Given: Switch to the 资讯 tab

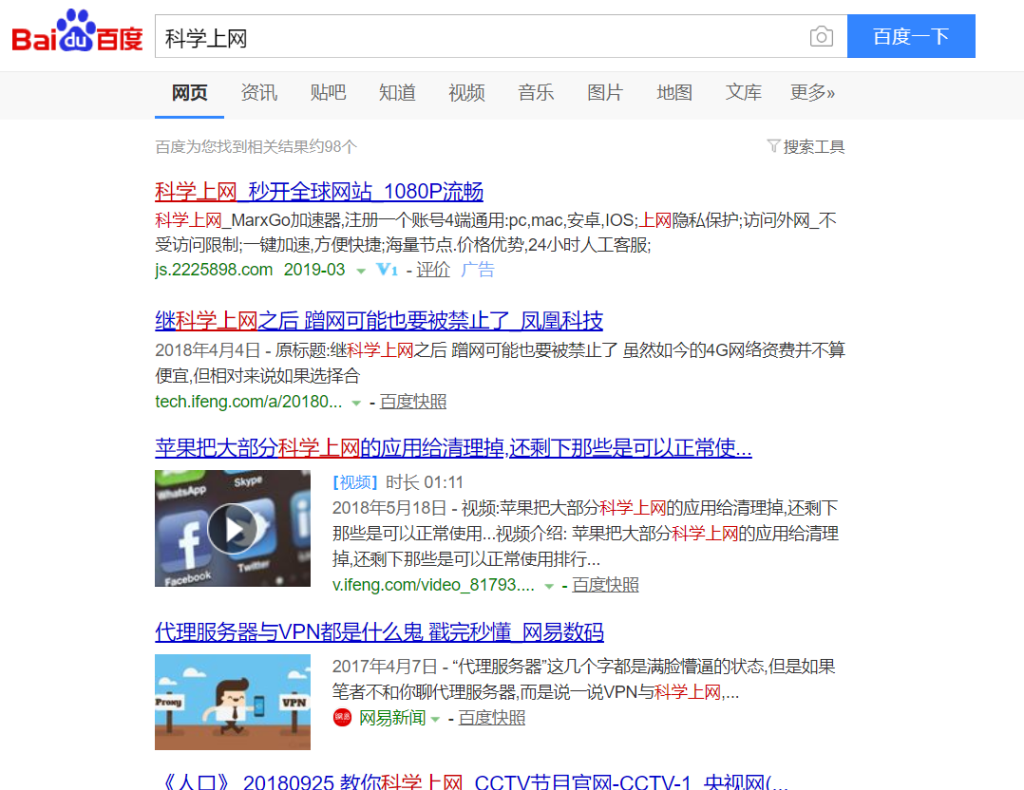Looking at the screenshot, I should point(259,93).
